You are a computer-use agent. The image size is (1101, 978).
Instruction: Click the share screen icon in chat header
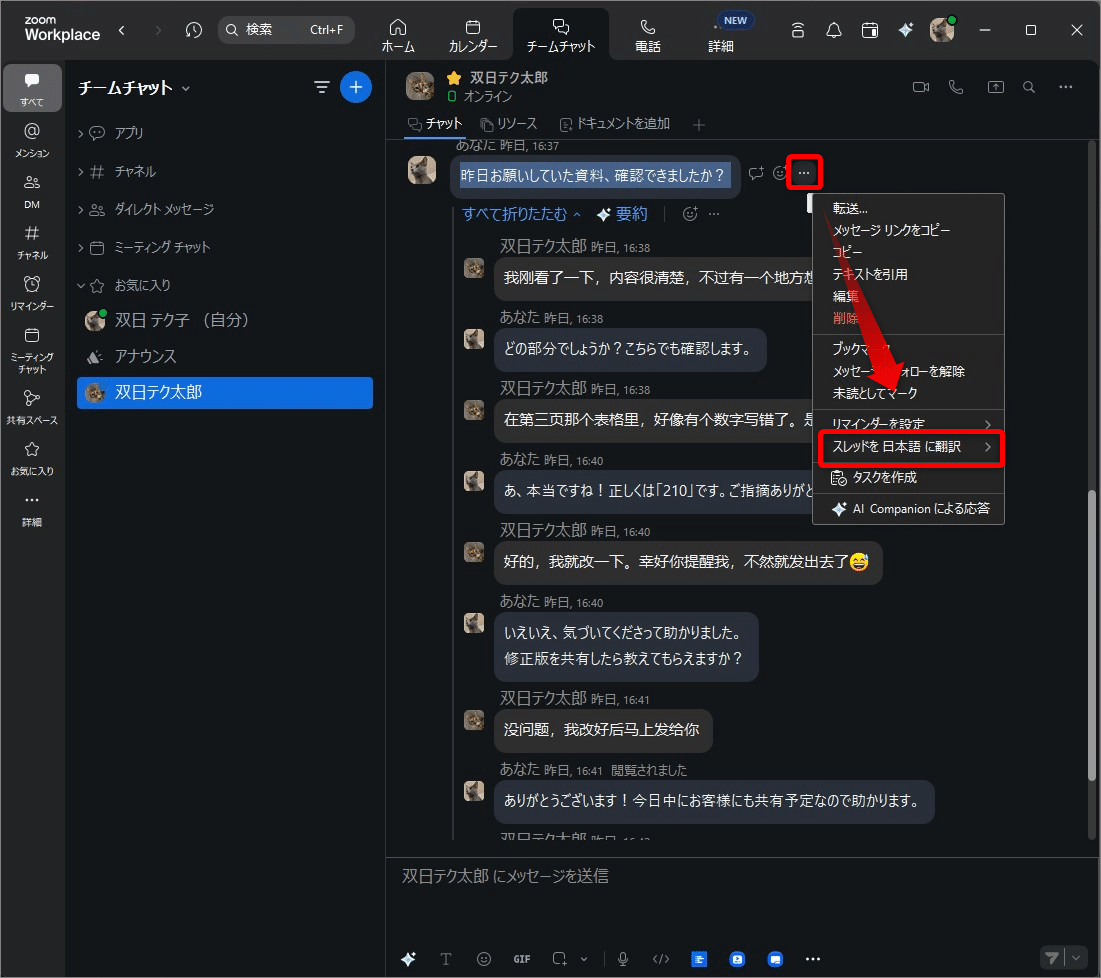tap(996, 87)
